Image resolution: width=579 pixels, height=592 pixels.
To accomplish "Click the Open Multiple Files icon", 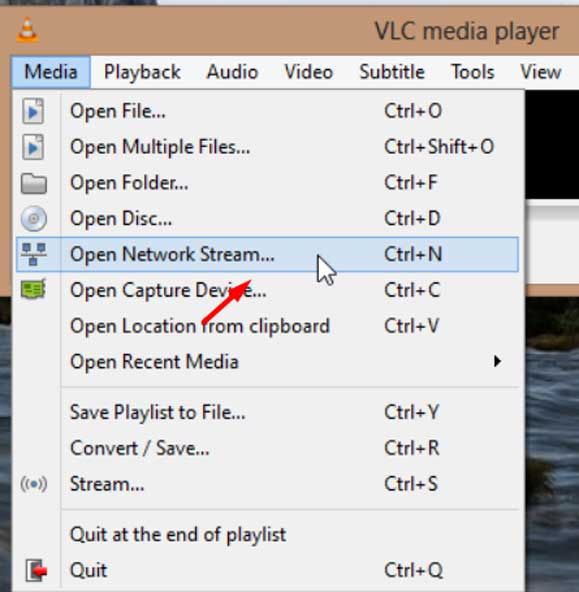I will pos(33,147).
